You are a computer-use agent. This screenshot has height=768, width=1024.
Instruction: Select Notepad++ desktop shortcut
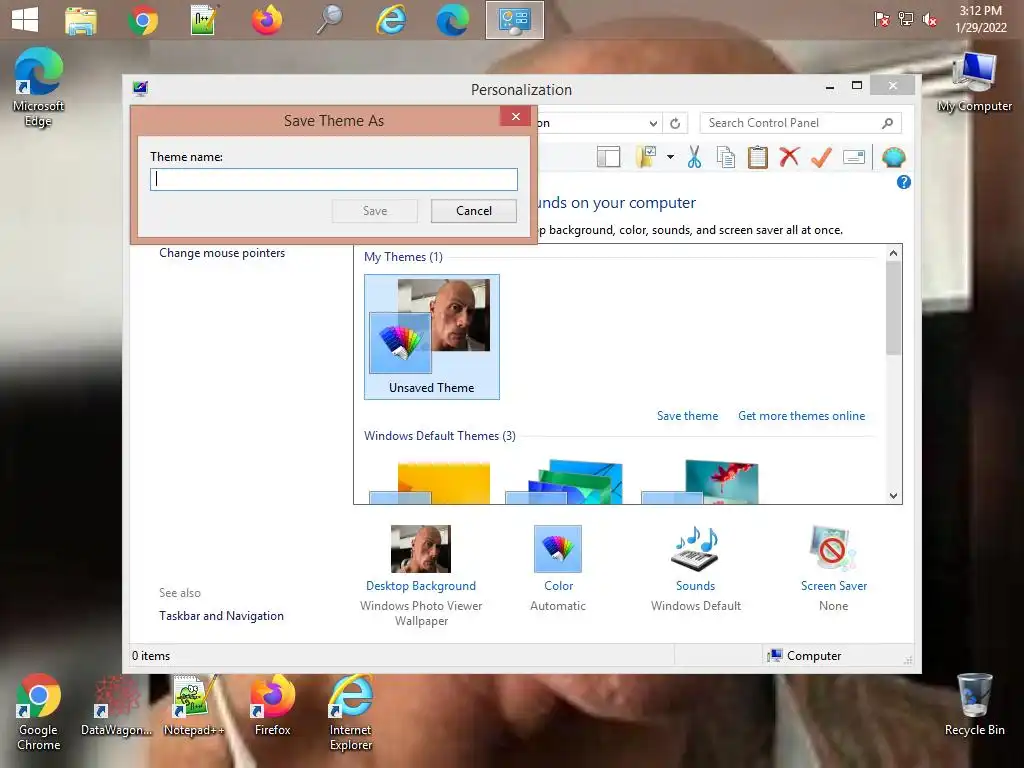[x=194, y=706]
